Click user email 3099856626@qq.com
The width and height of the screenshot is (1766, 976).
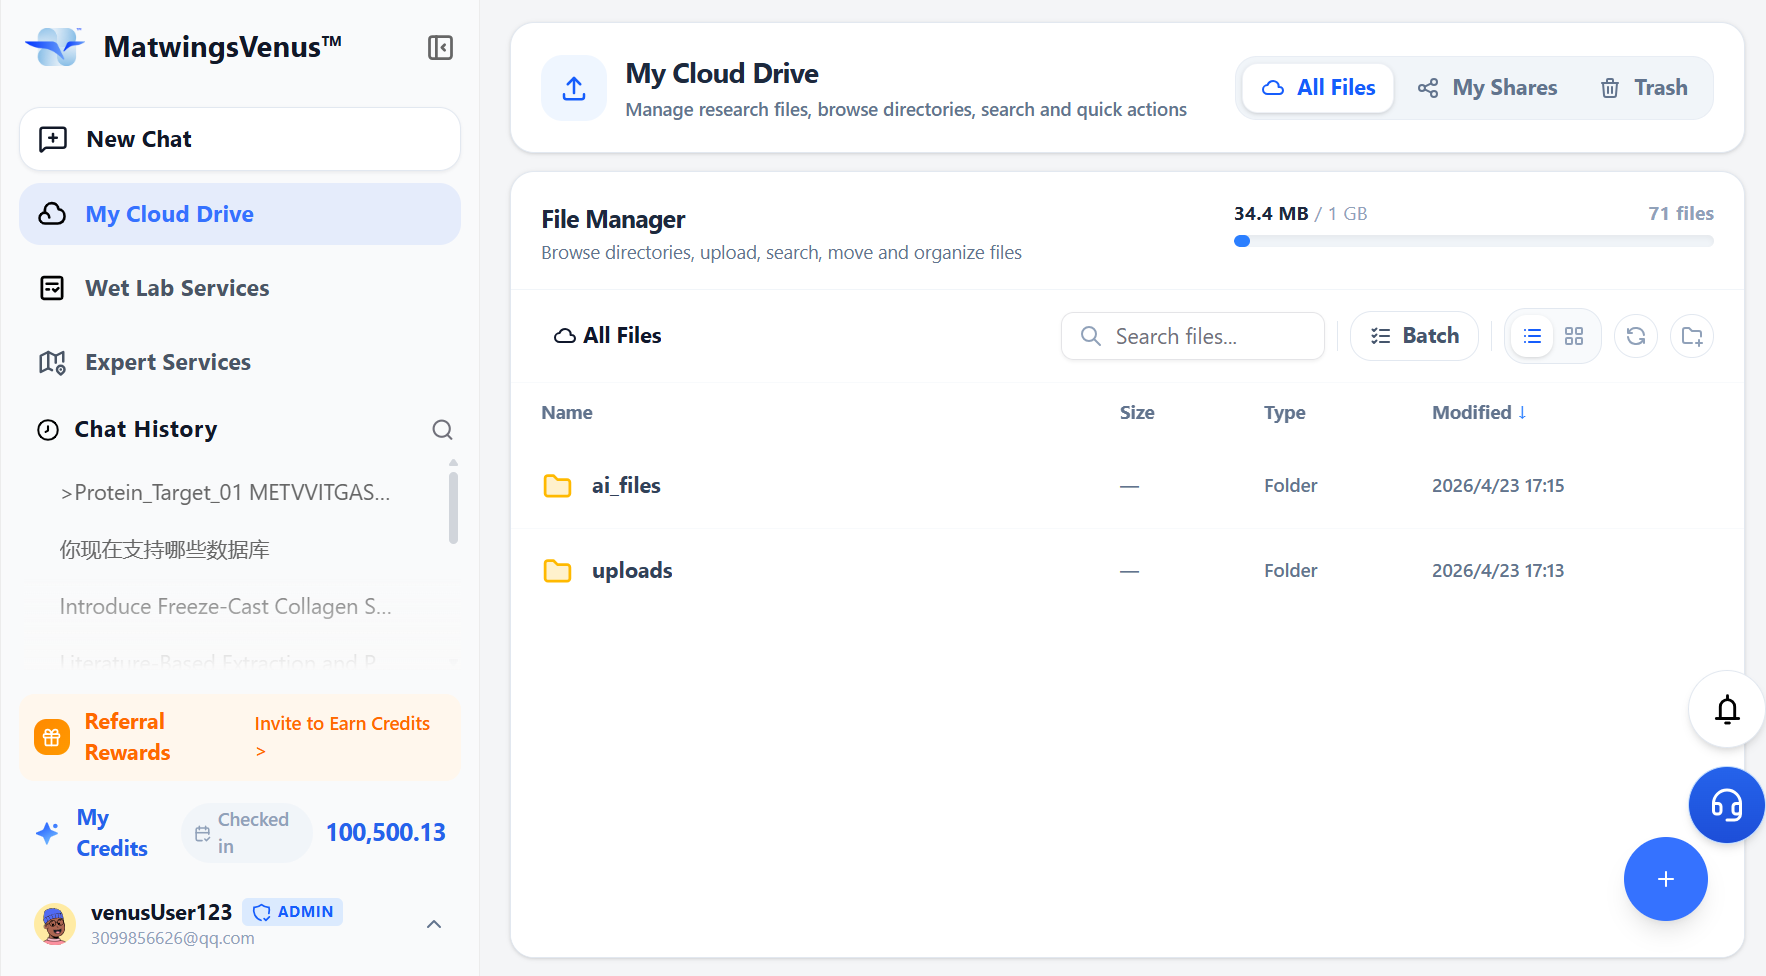[x=173, y=938]
